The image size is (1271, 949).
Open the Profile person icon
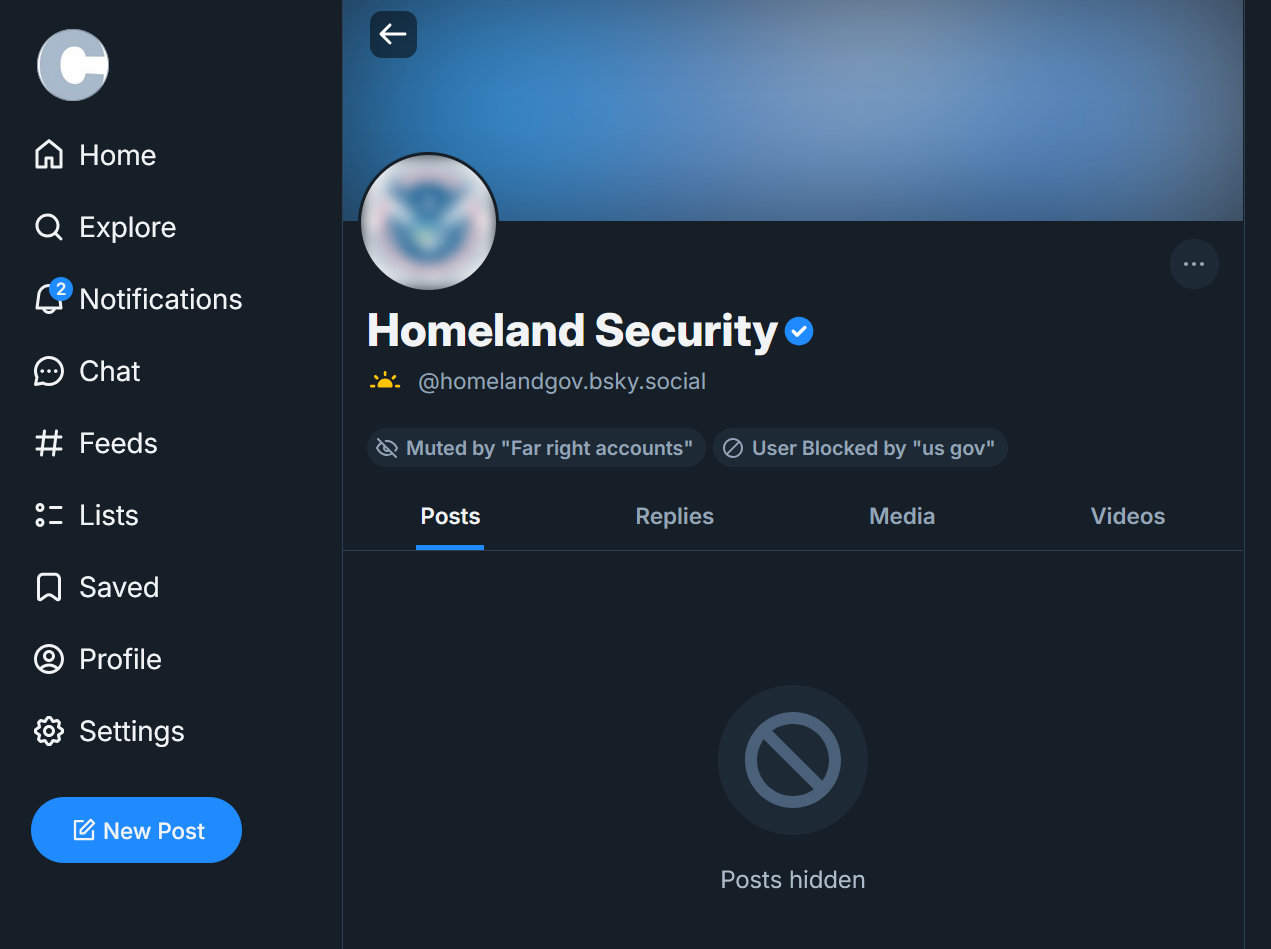(48, 659)
